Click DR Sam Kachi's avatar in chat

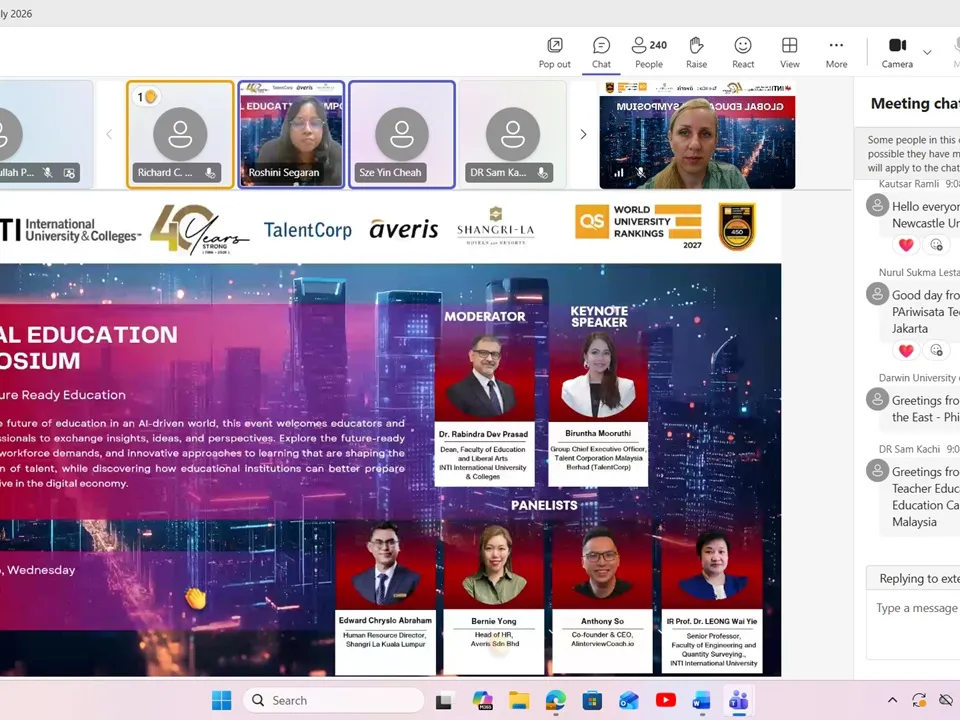coord(877,470)
